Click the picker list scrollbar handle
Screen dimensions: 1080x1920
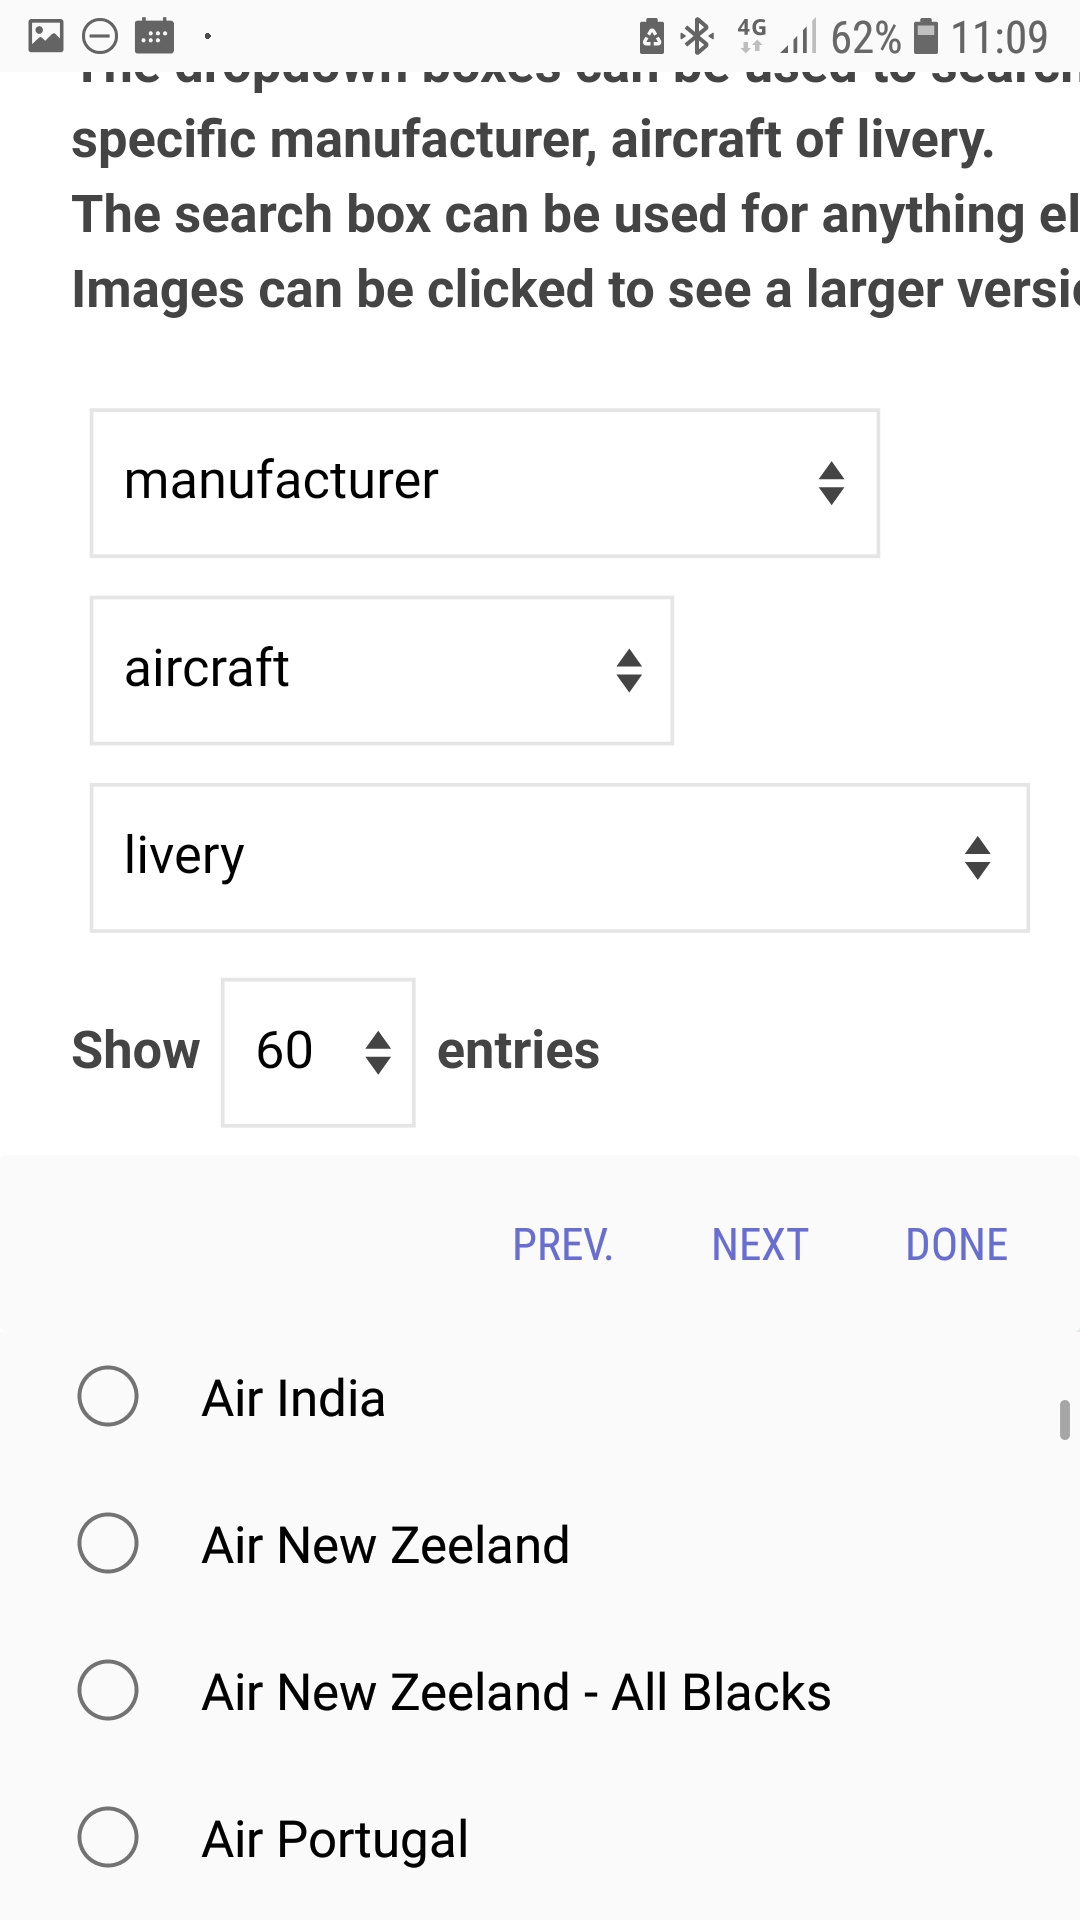coord(1065,1419)
